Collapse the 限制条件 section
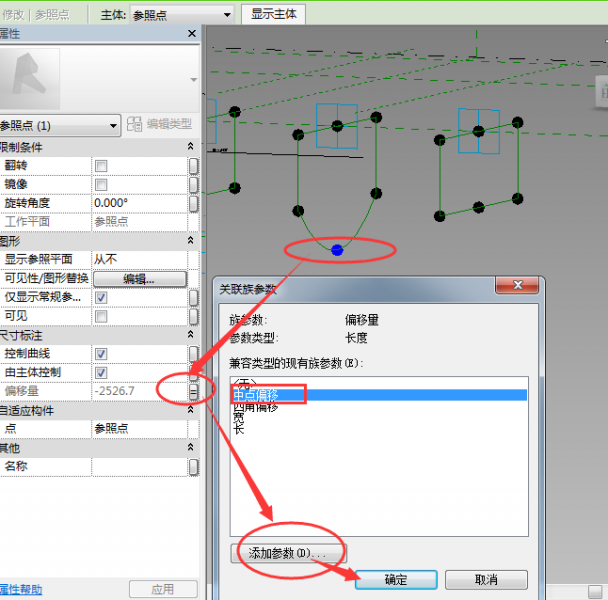The height and width of the screenshot is (600, 608). pyautogui.click(x=190, y=147)
